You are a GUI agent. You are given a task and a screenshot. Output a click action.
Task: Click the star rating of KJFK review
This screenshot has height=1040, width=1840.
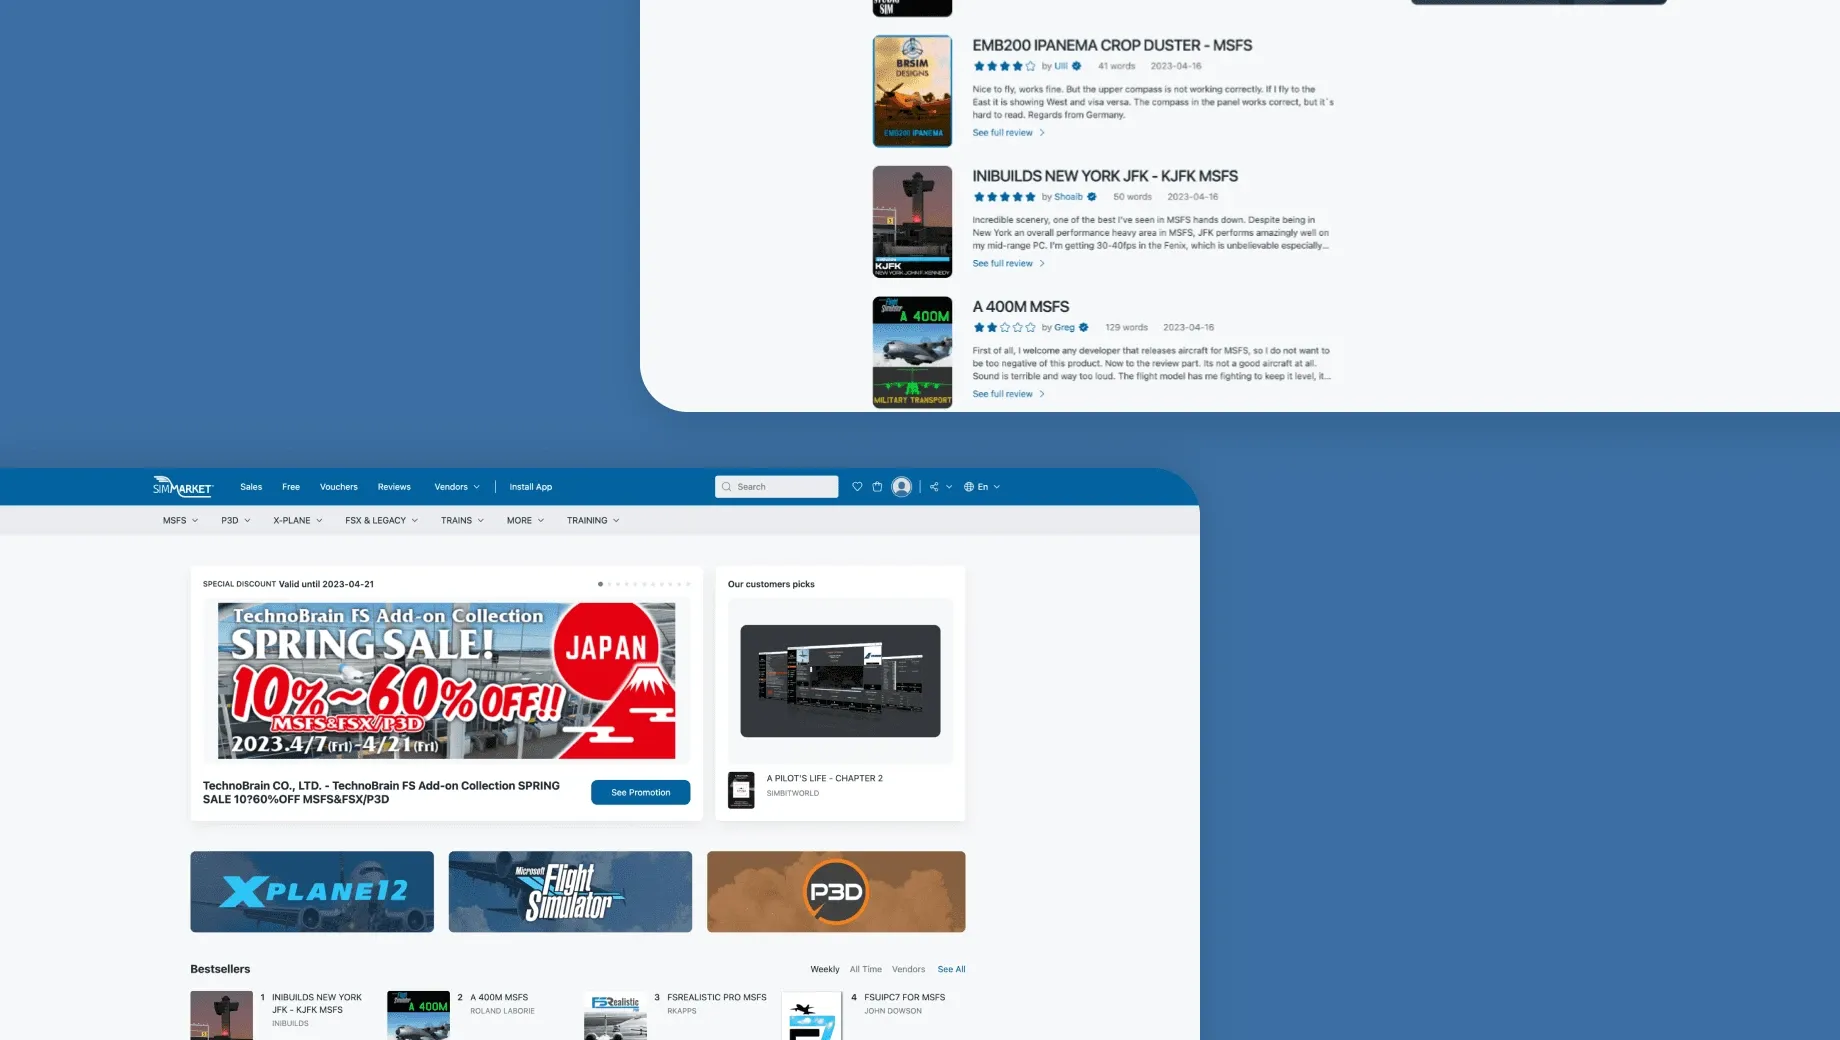coord(1004,197)
